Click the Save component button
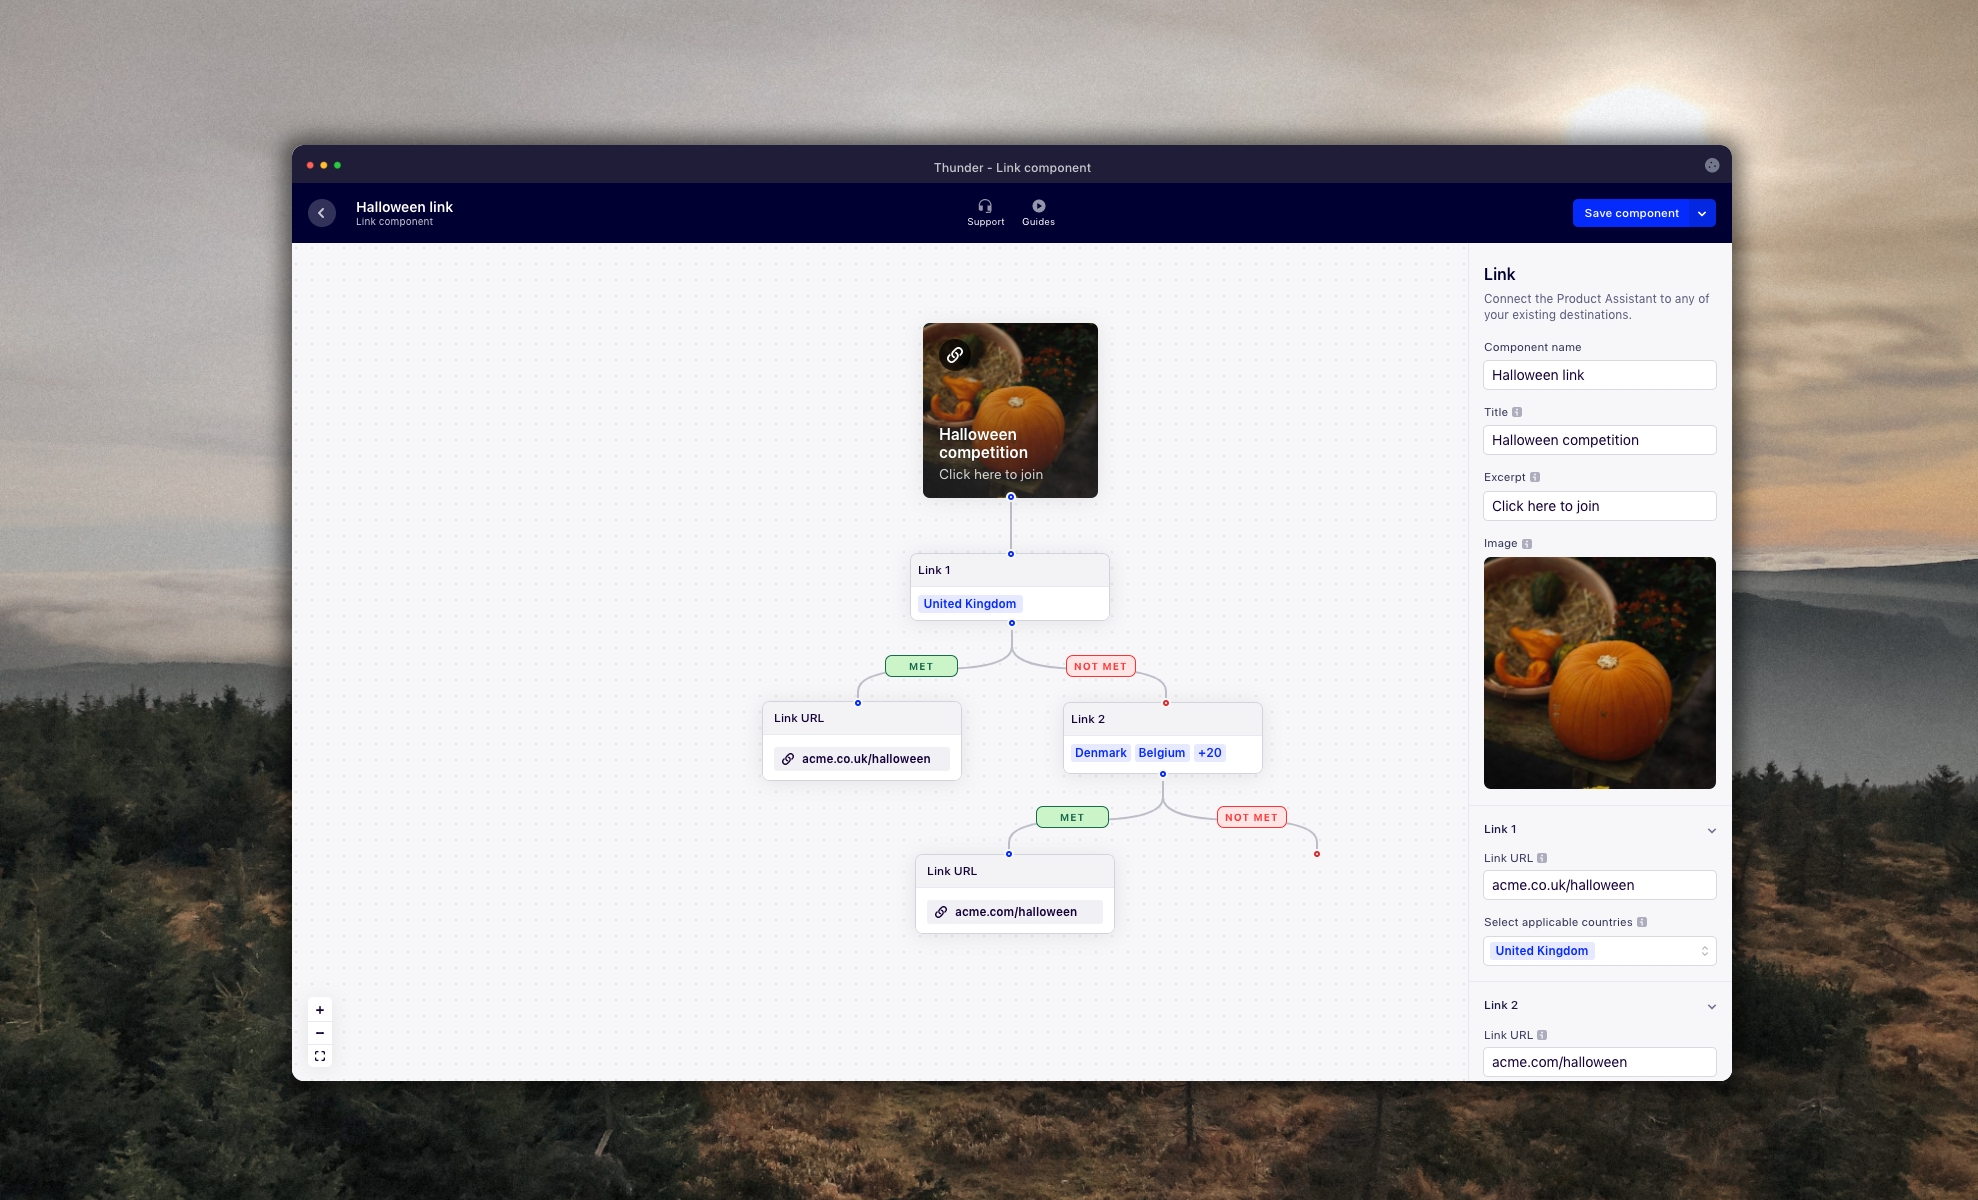The width and height of the screenshot is (1978, 1200). tap(1631, 213)
